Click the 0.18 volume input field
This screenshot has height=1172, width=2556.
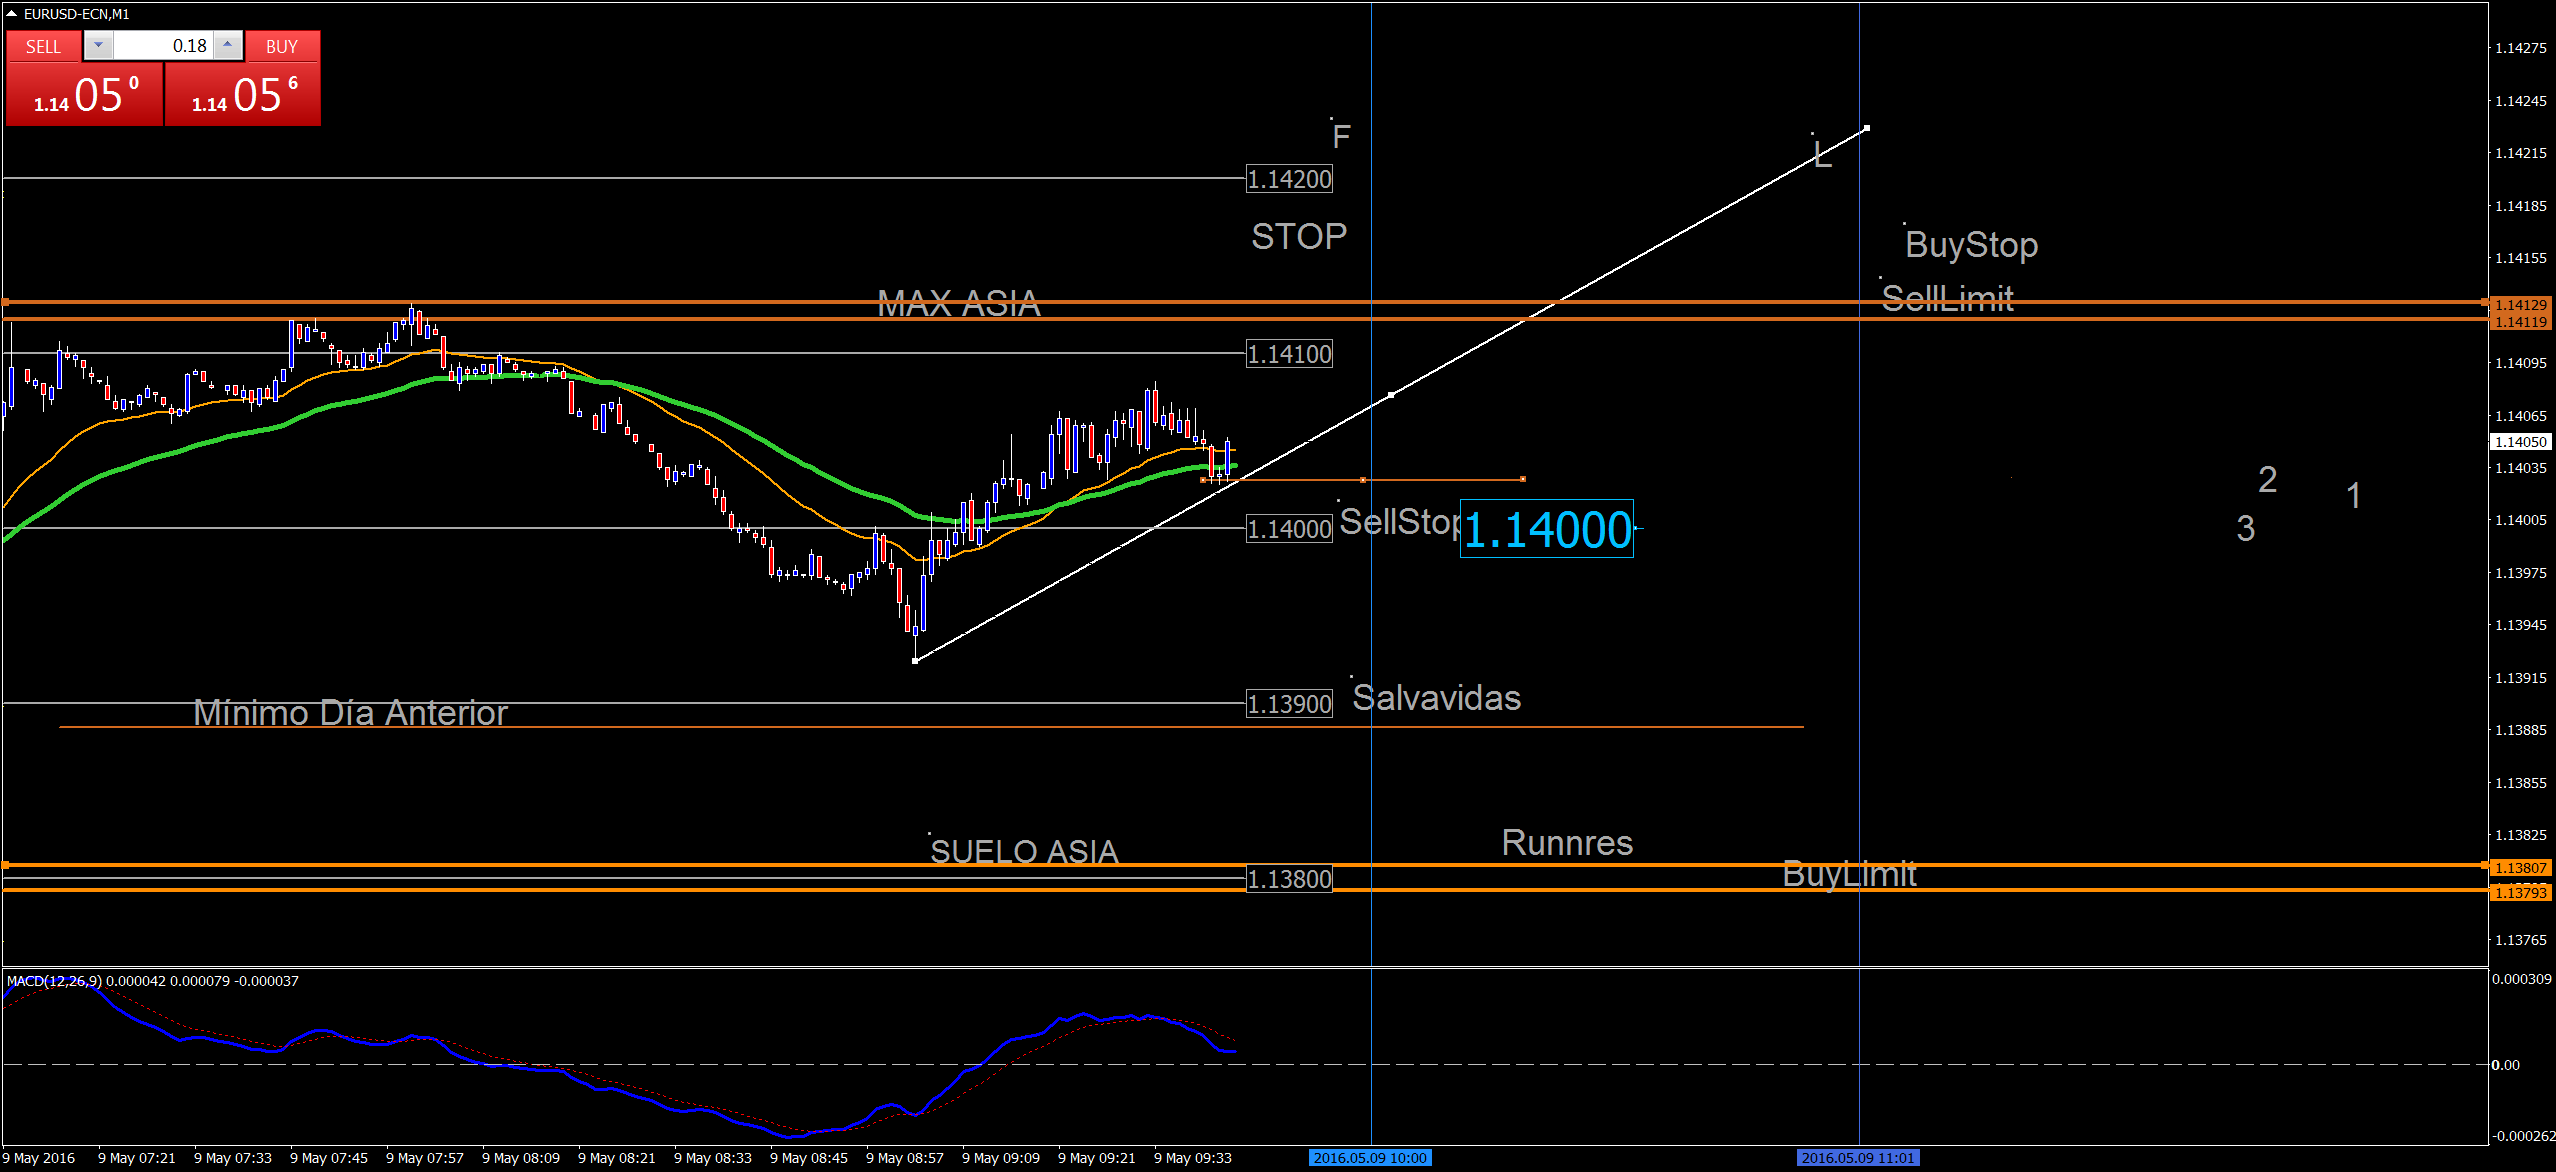coord(163,46)
